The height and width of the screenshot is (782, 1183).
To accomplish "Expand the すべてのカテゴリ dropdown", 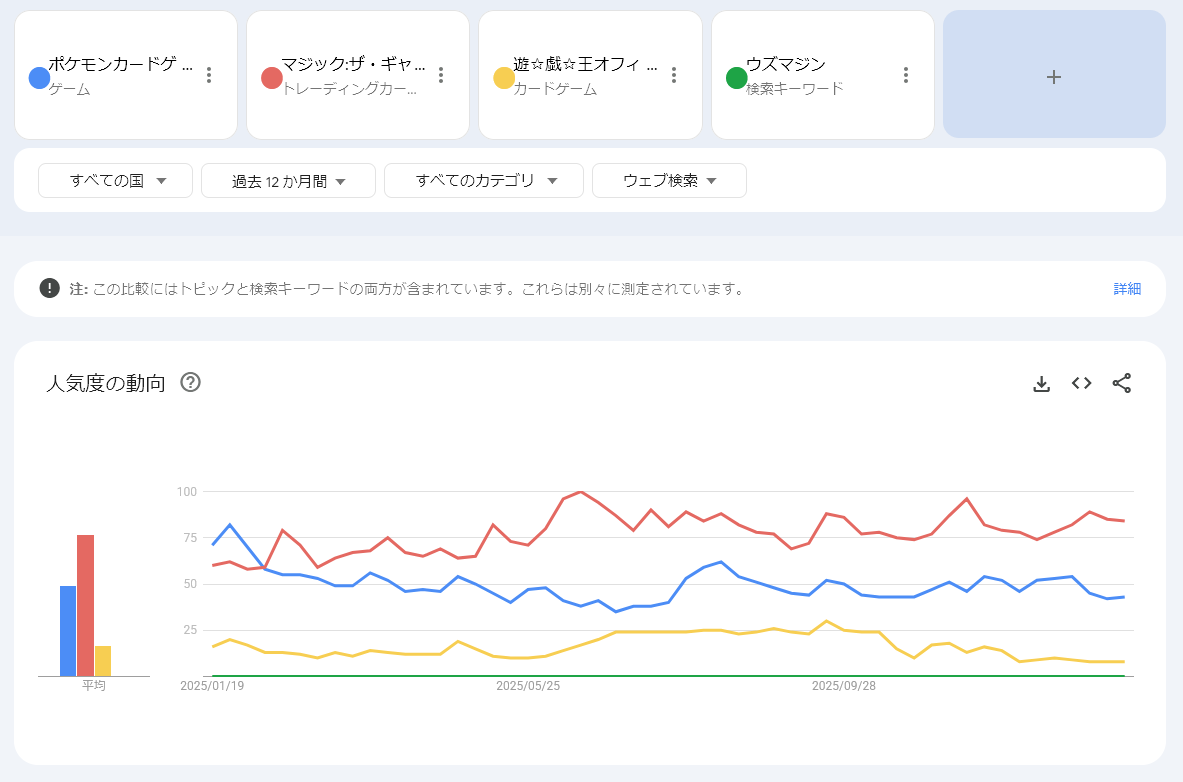I will click(x=483, y=181).
